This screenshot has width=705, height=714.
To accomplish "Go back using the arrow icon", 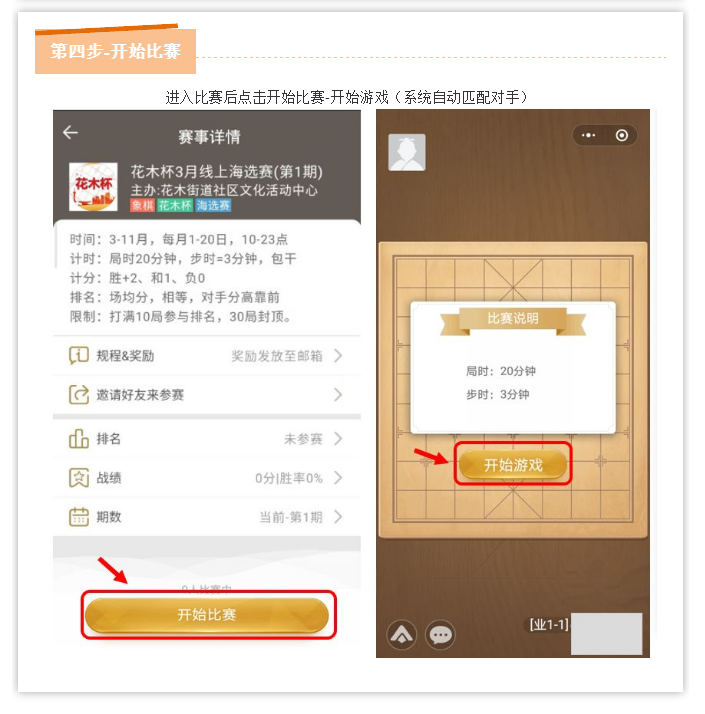I will (71, 133).
